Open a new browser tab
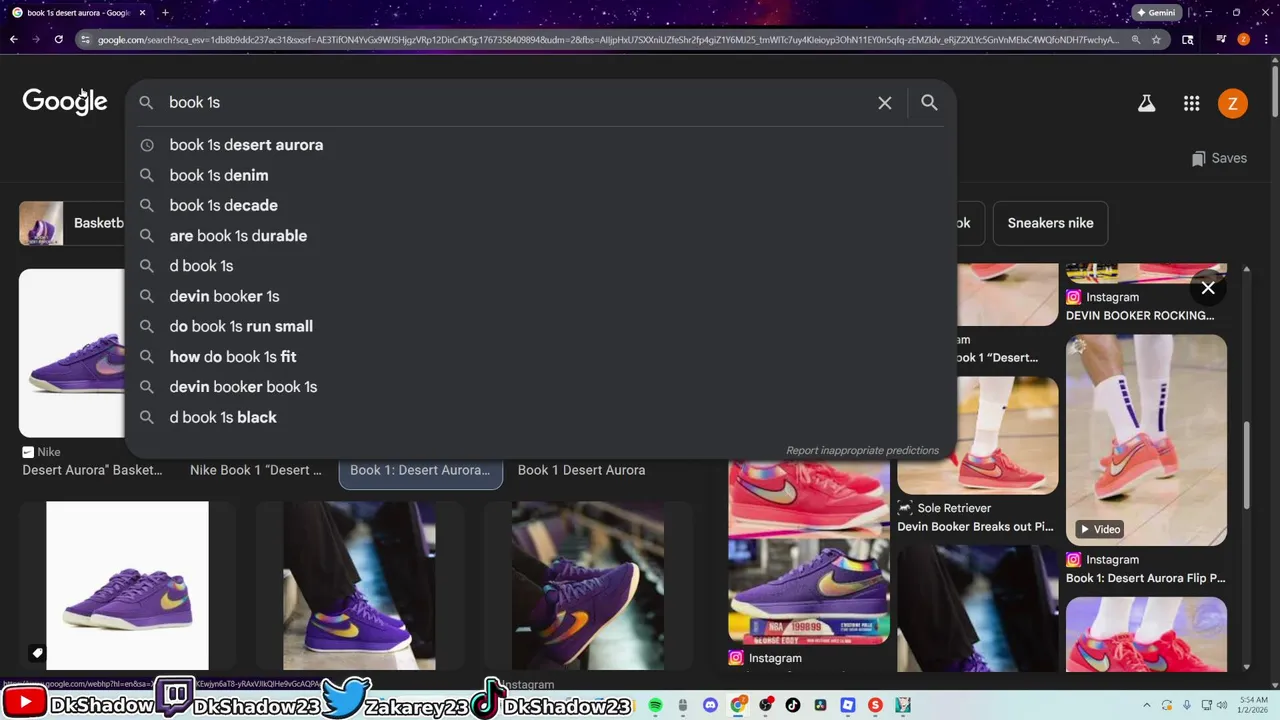 pyautogui.click(x=165, y=13)
